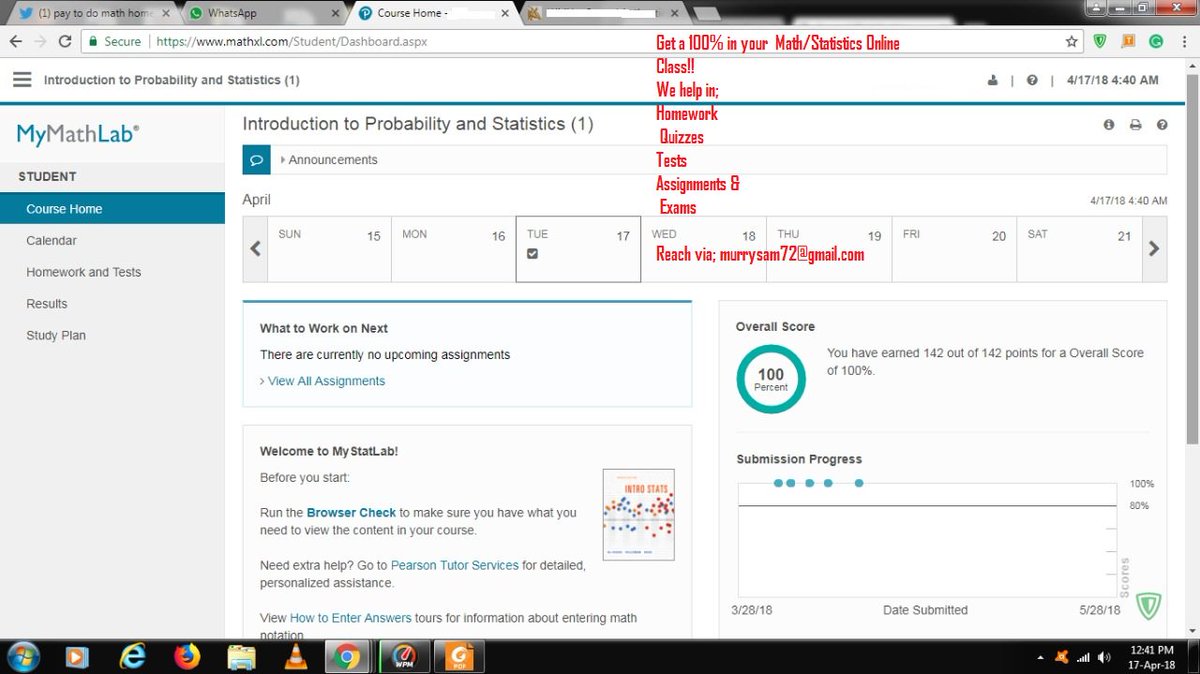Screen dimensions: 1200x674
Task: Click the help icon beside the header date
Action: point(1032,81)
